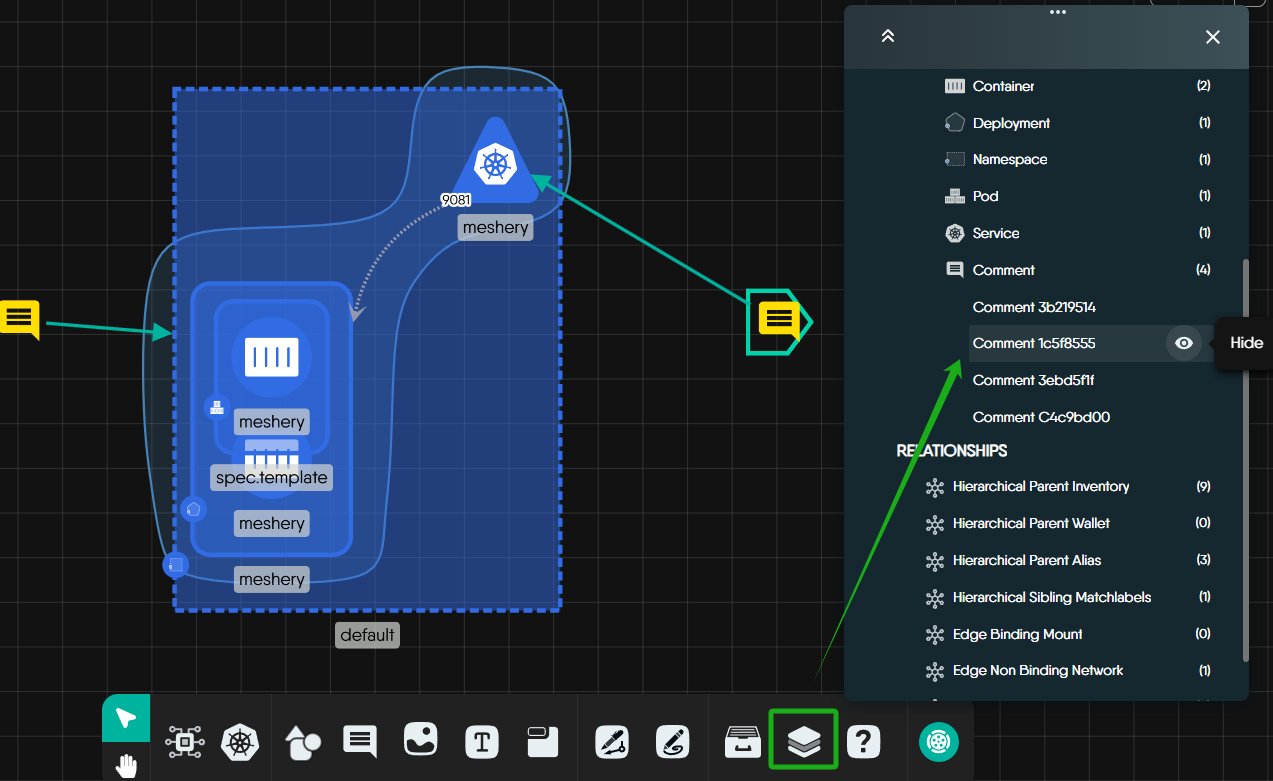Pick the Shapes tool
The image size is (1273, 781).
(302, 742)
